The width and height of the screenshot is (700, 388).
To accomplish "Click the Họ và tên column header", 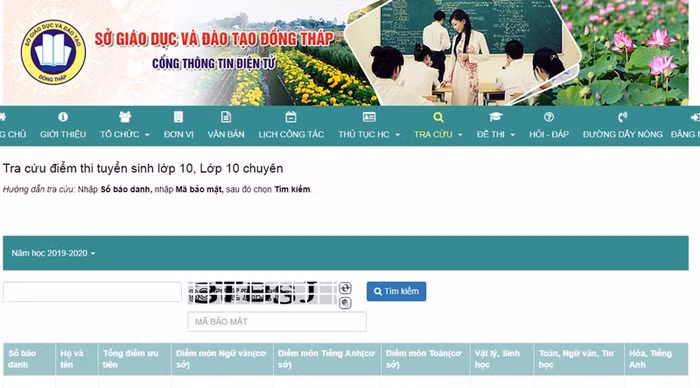I will click(x=76, y=359).
